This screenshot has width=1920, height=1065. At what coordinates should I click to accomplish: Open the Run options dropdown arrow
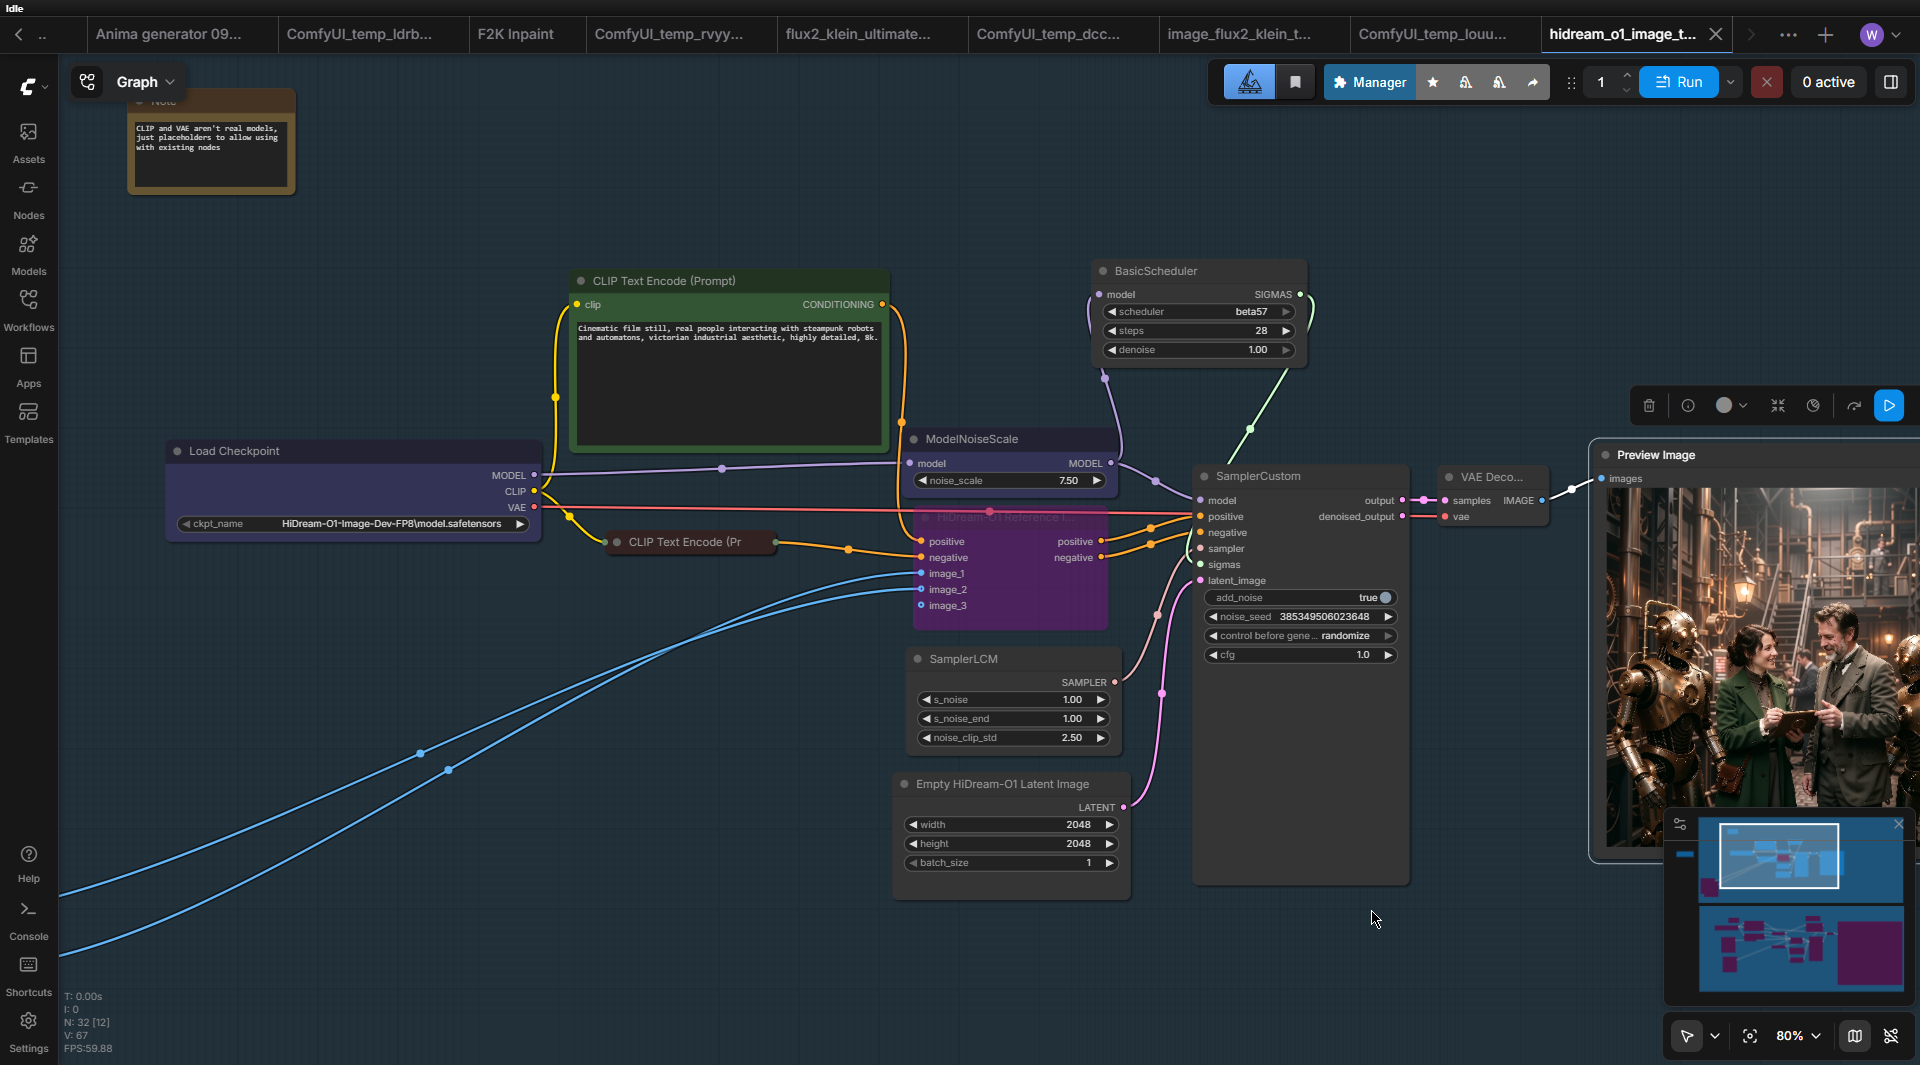click(x=1730, y=82)
